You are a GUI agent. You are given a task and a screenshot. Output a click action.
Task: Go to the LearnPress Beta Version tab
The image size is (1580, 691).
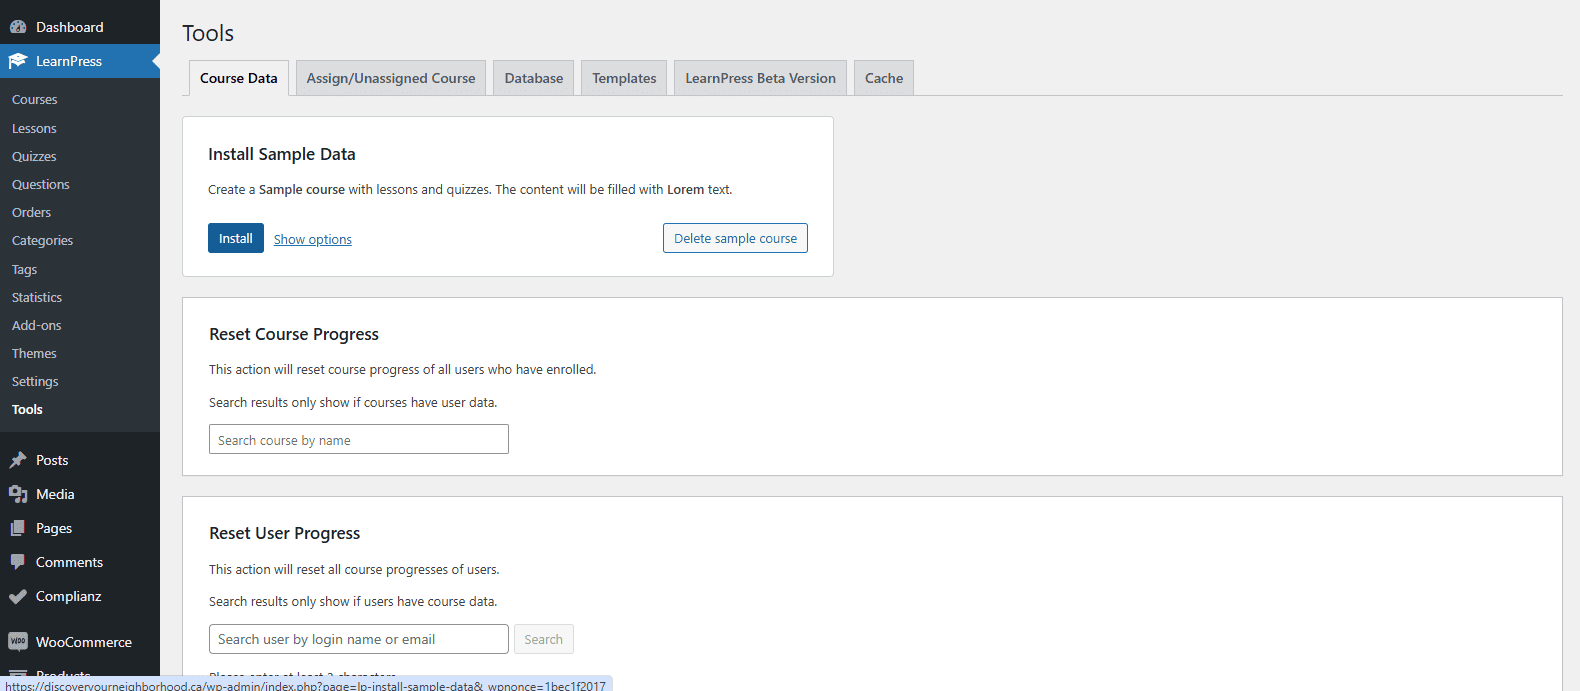(760, 78)
